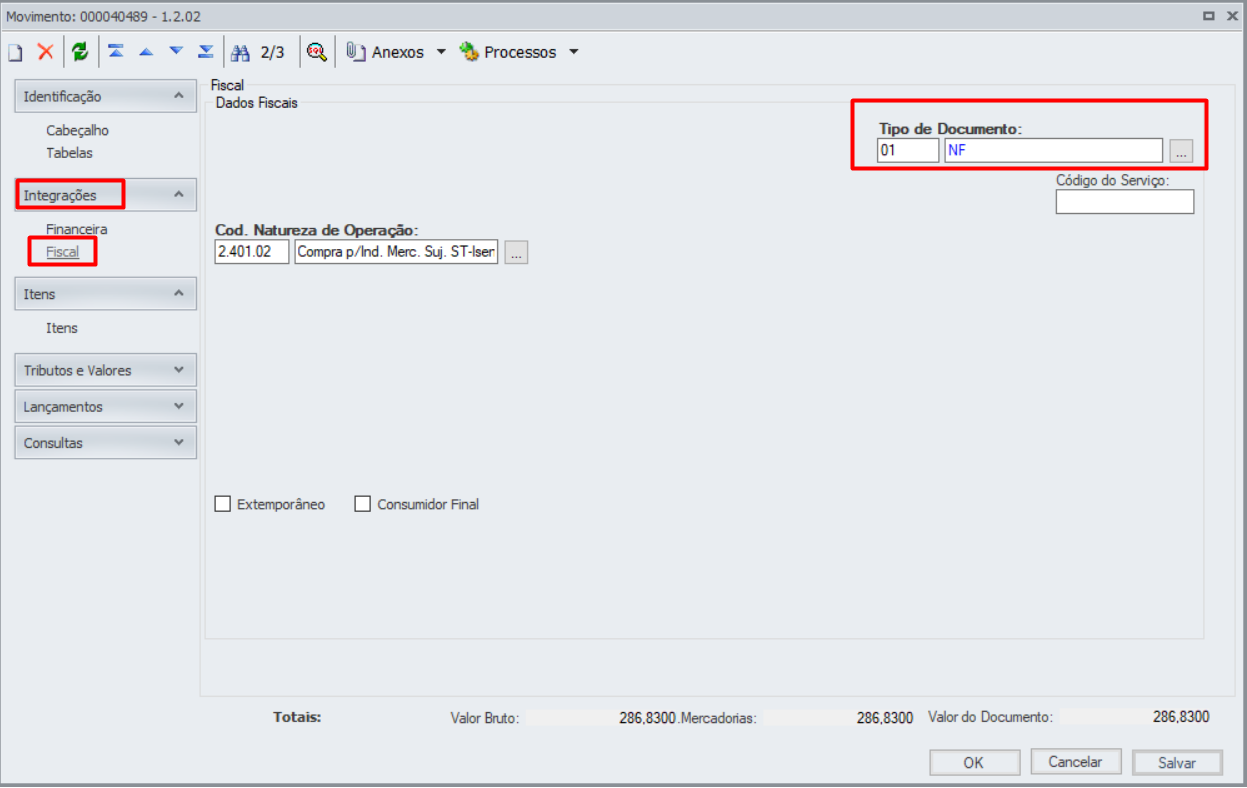Go to last record arrow icon
The image size is (1247, 788).
(x=205, y=51)
